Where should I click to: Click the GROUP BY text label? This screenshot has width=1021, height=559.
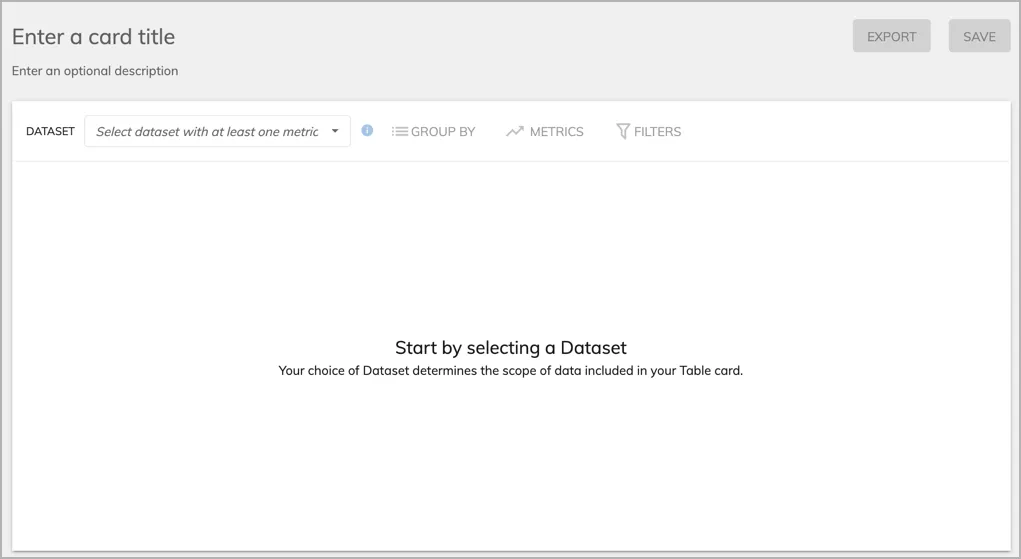tap(443, 132)
